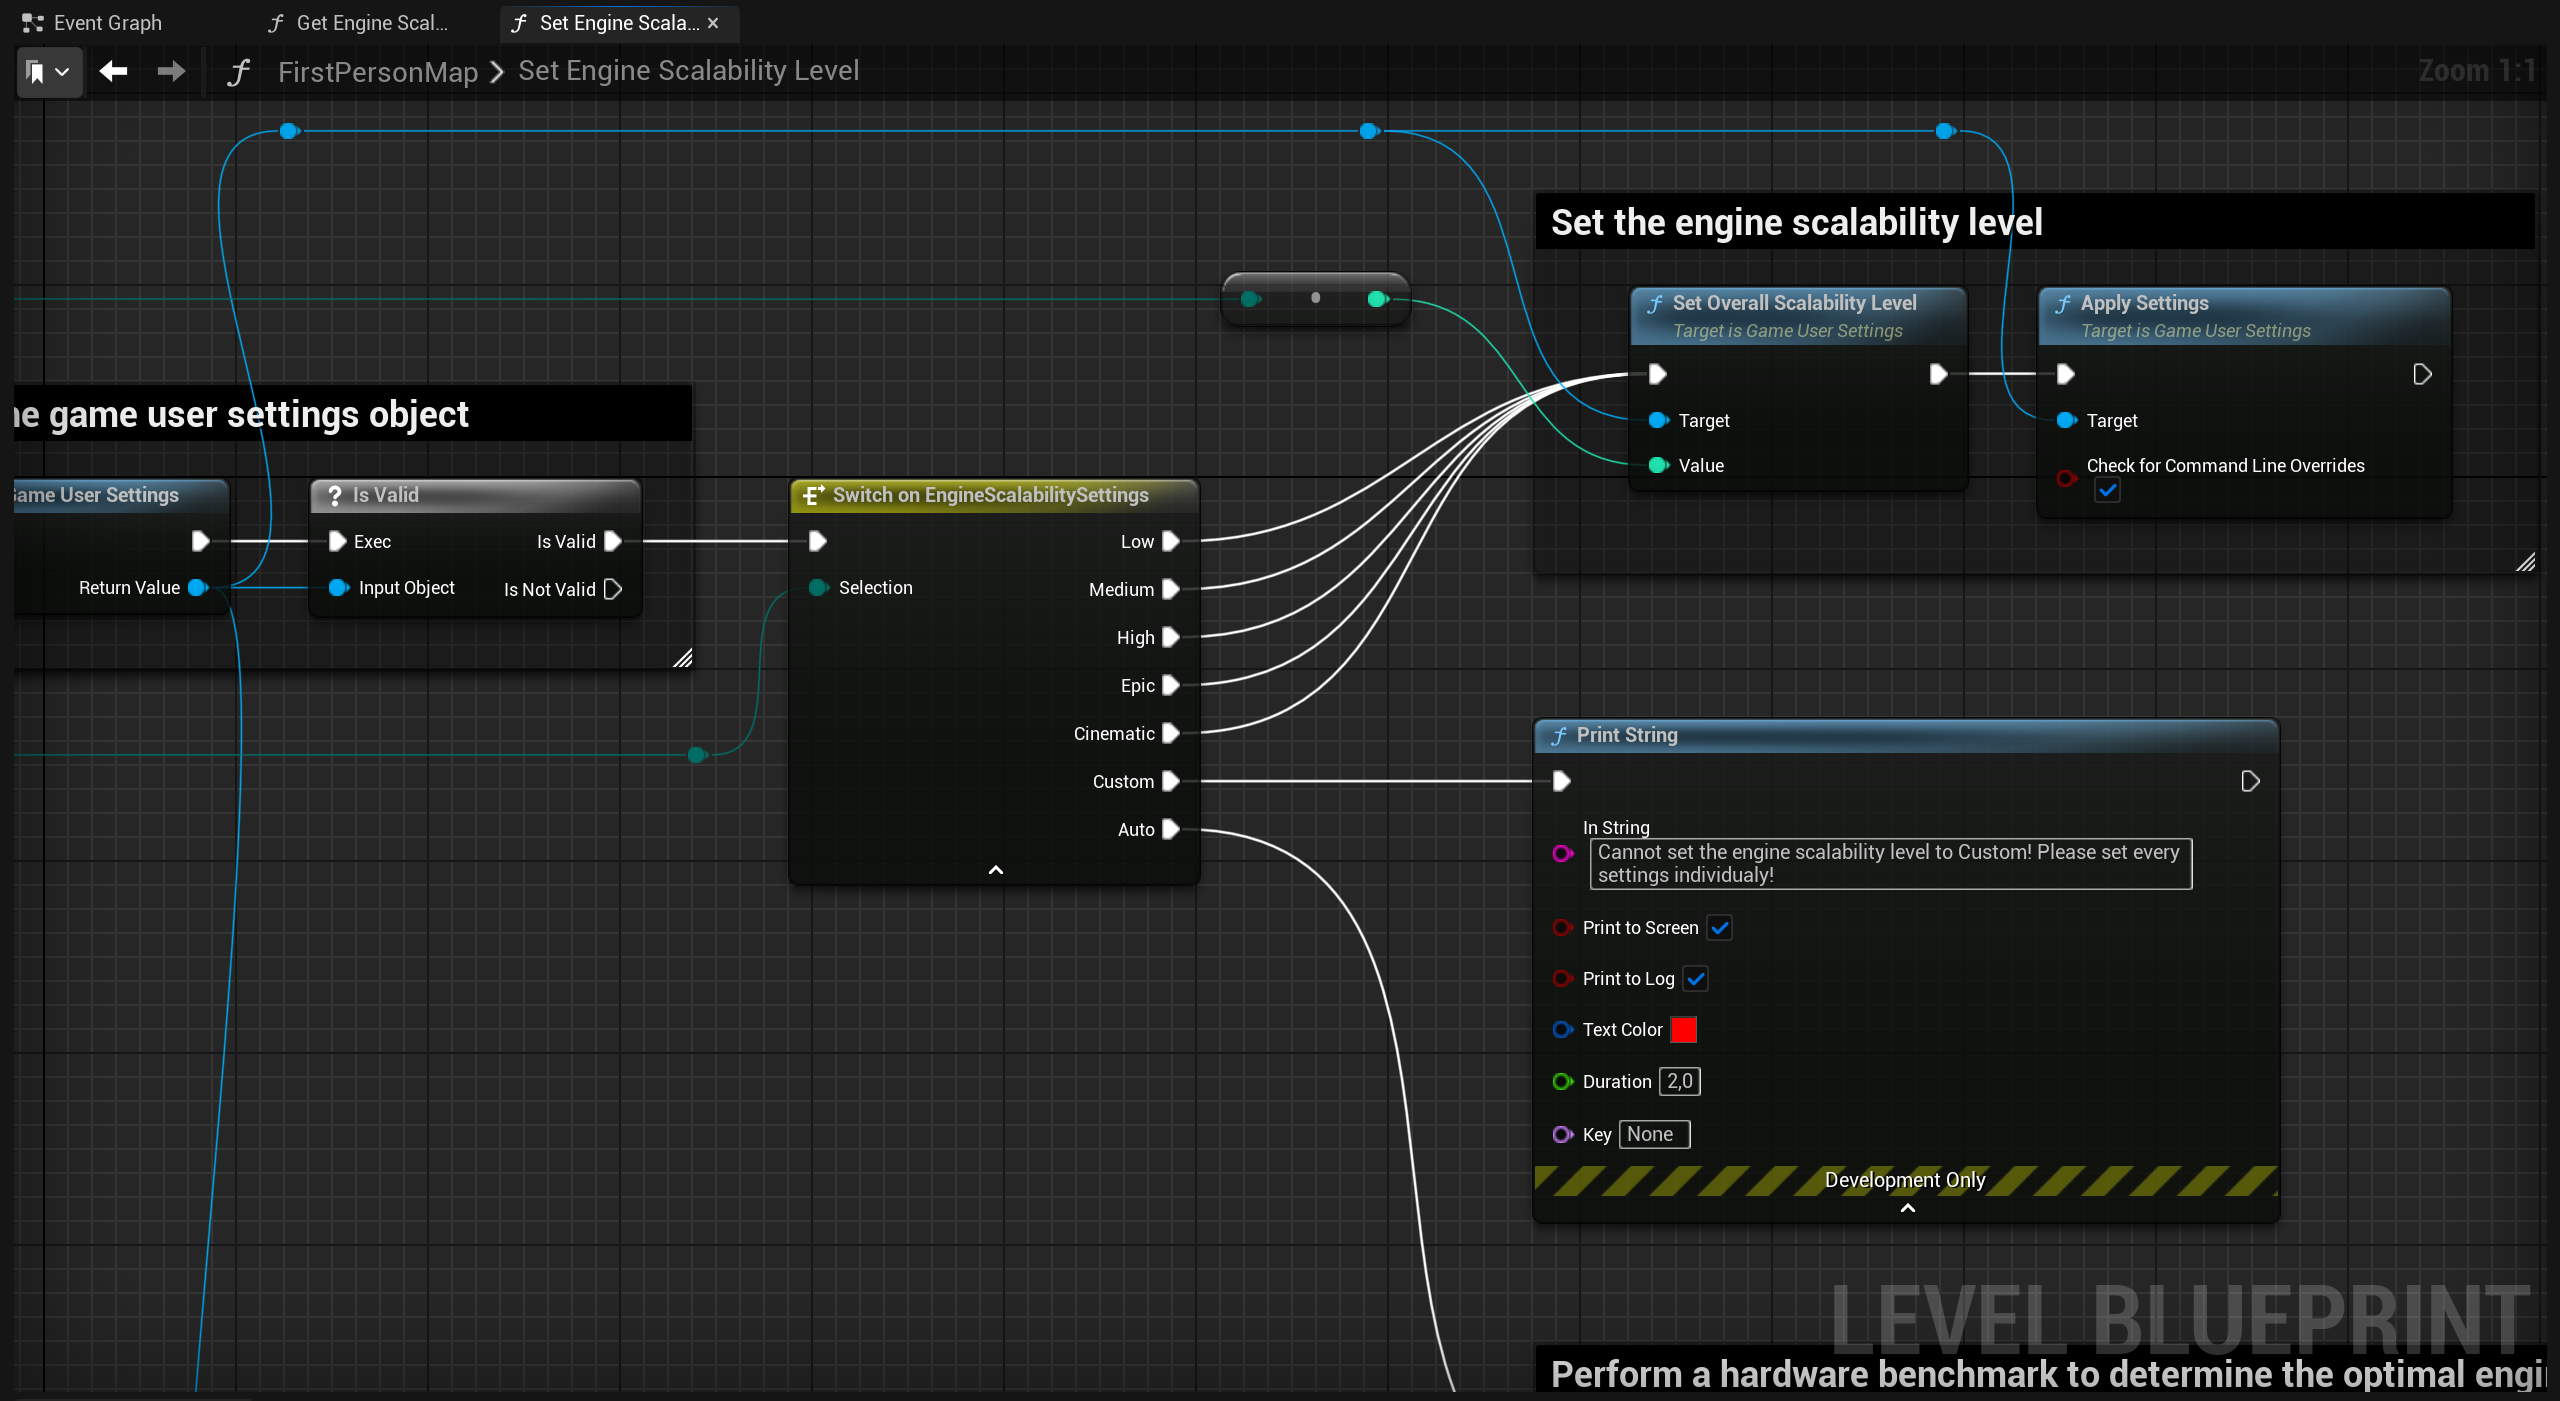Switch to the Event Graph tab
The width and height of the screenshot is (2560, 1401).
107,22
